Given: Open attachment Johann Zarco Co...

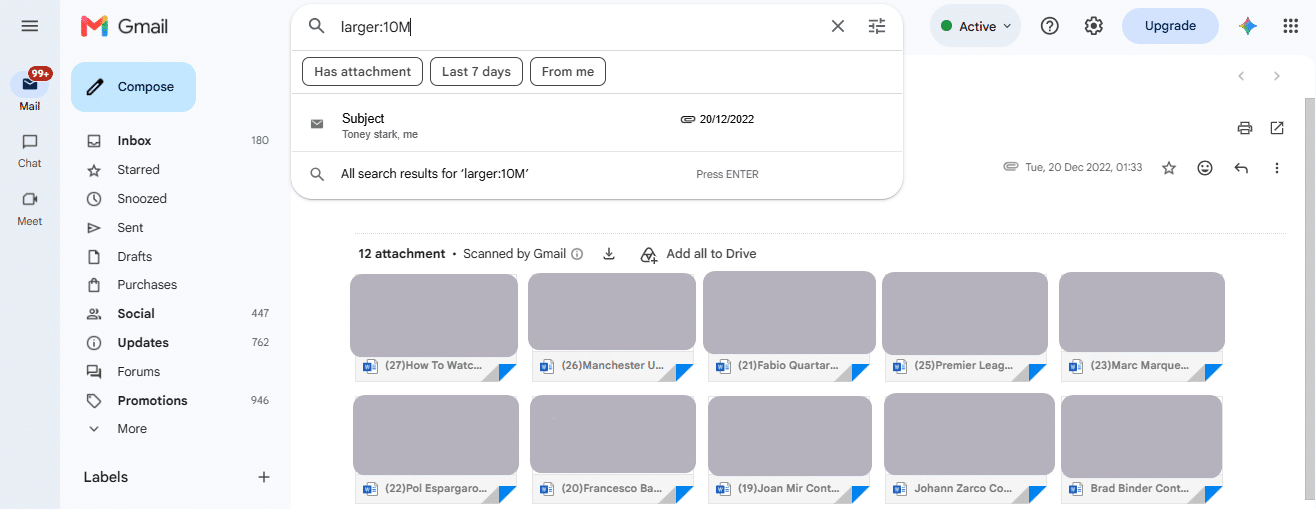Looking at the screenshot, I should click(x=969, y=449).
